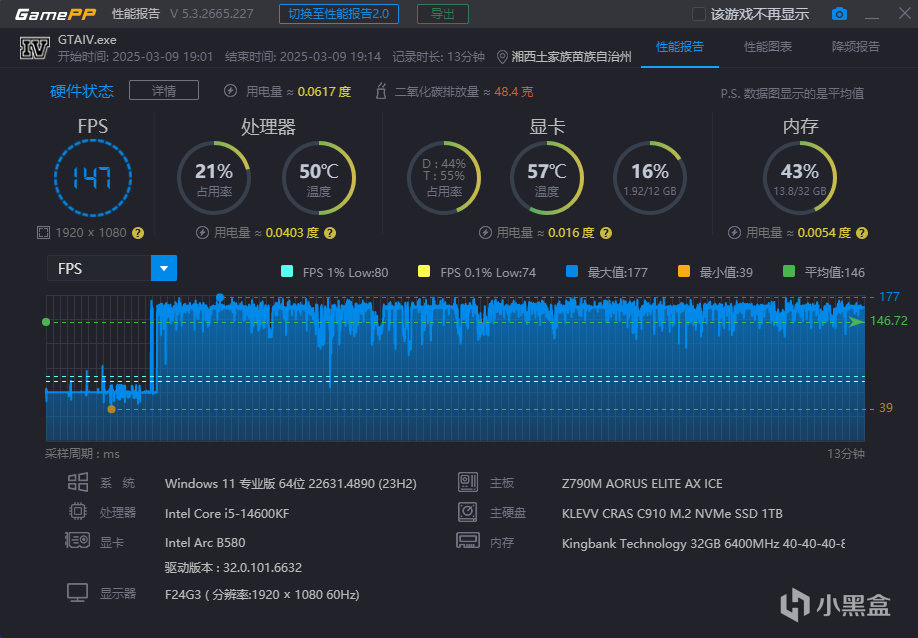The width and height of the screenshot is (918, 638).
Task: Click the average value green swatch
Action: pos(789,271)
